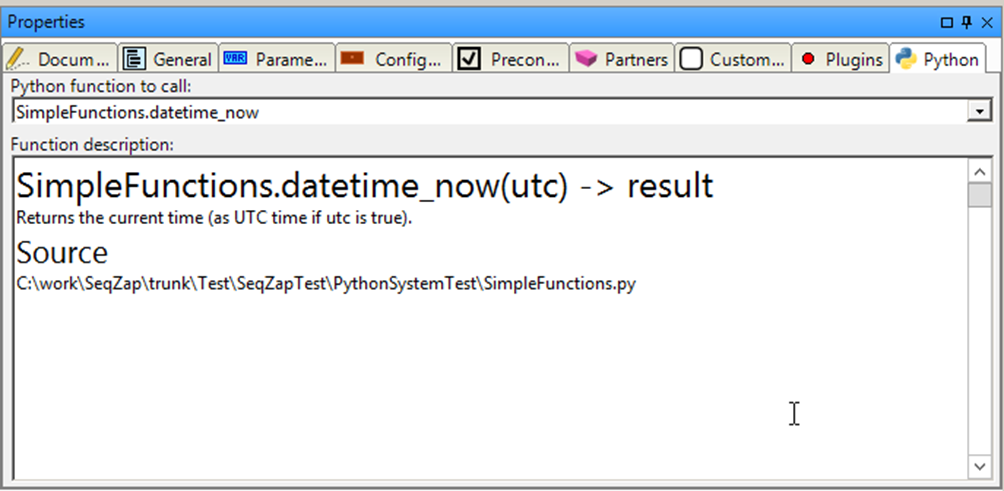The image size is (1004, 491).
Task: Switch to the General tab
Action: click(168, 59)
